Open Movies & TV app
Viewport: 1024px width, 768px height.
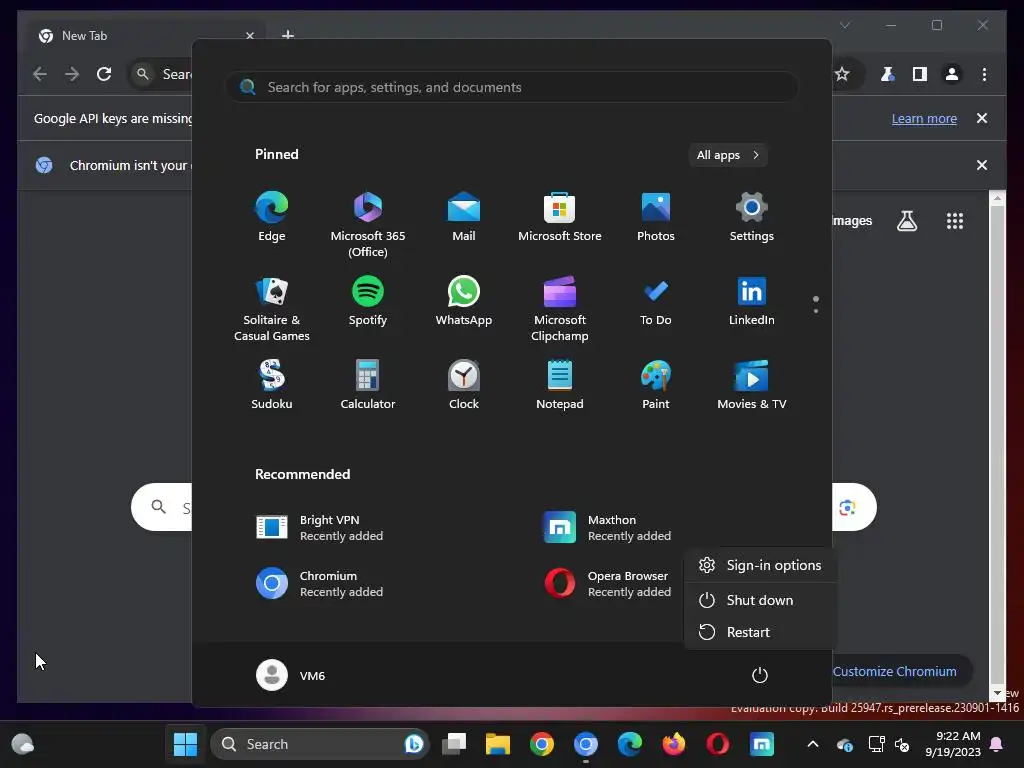[x=752, y=385]
